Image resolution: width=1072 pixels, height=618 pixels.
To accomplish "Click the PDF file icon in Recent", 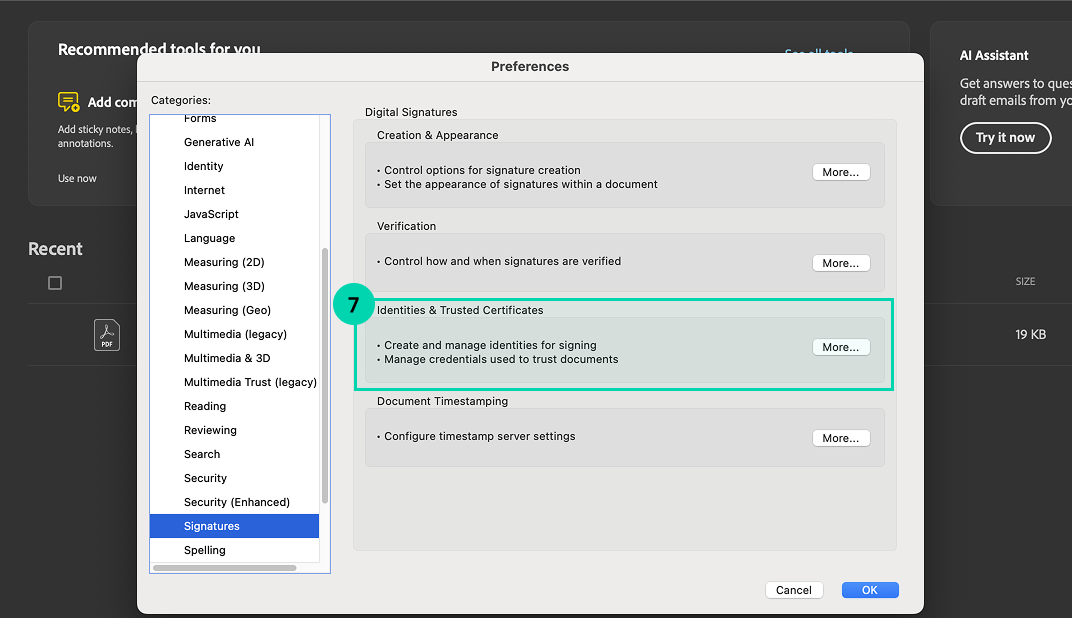I will [x=107, y=335].
